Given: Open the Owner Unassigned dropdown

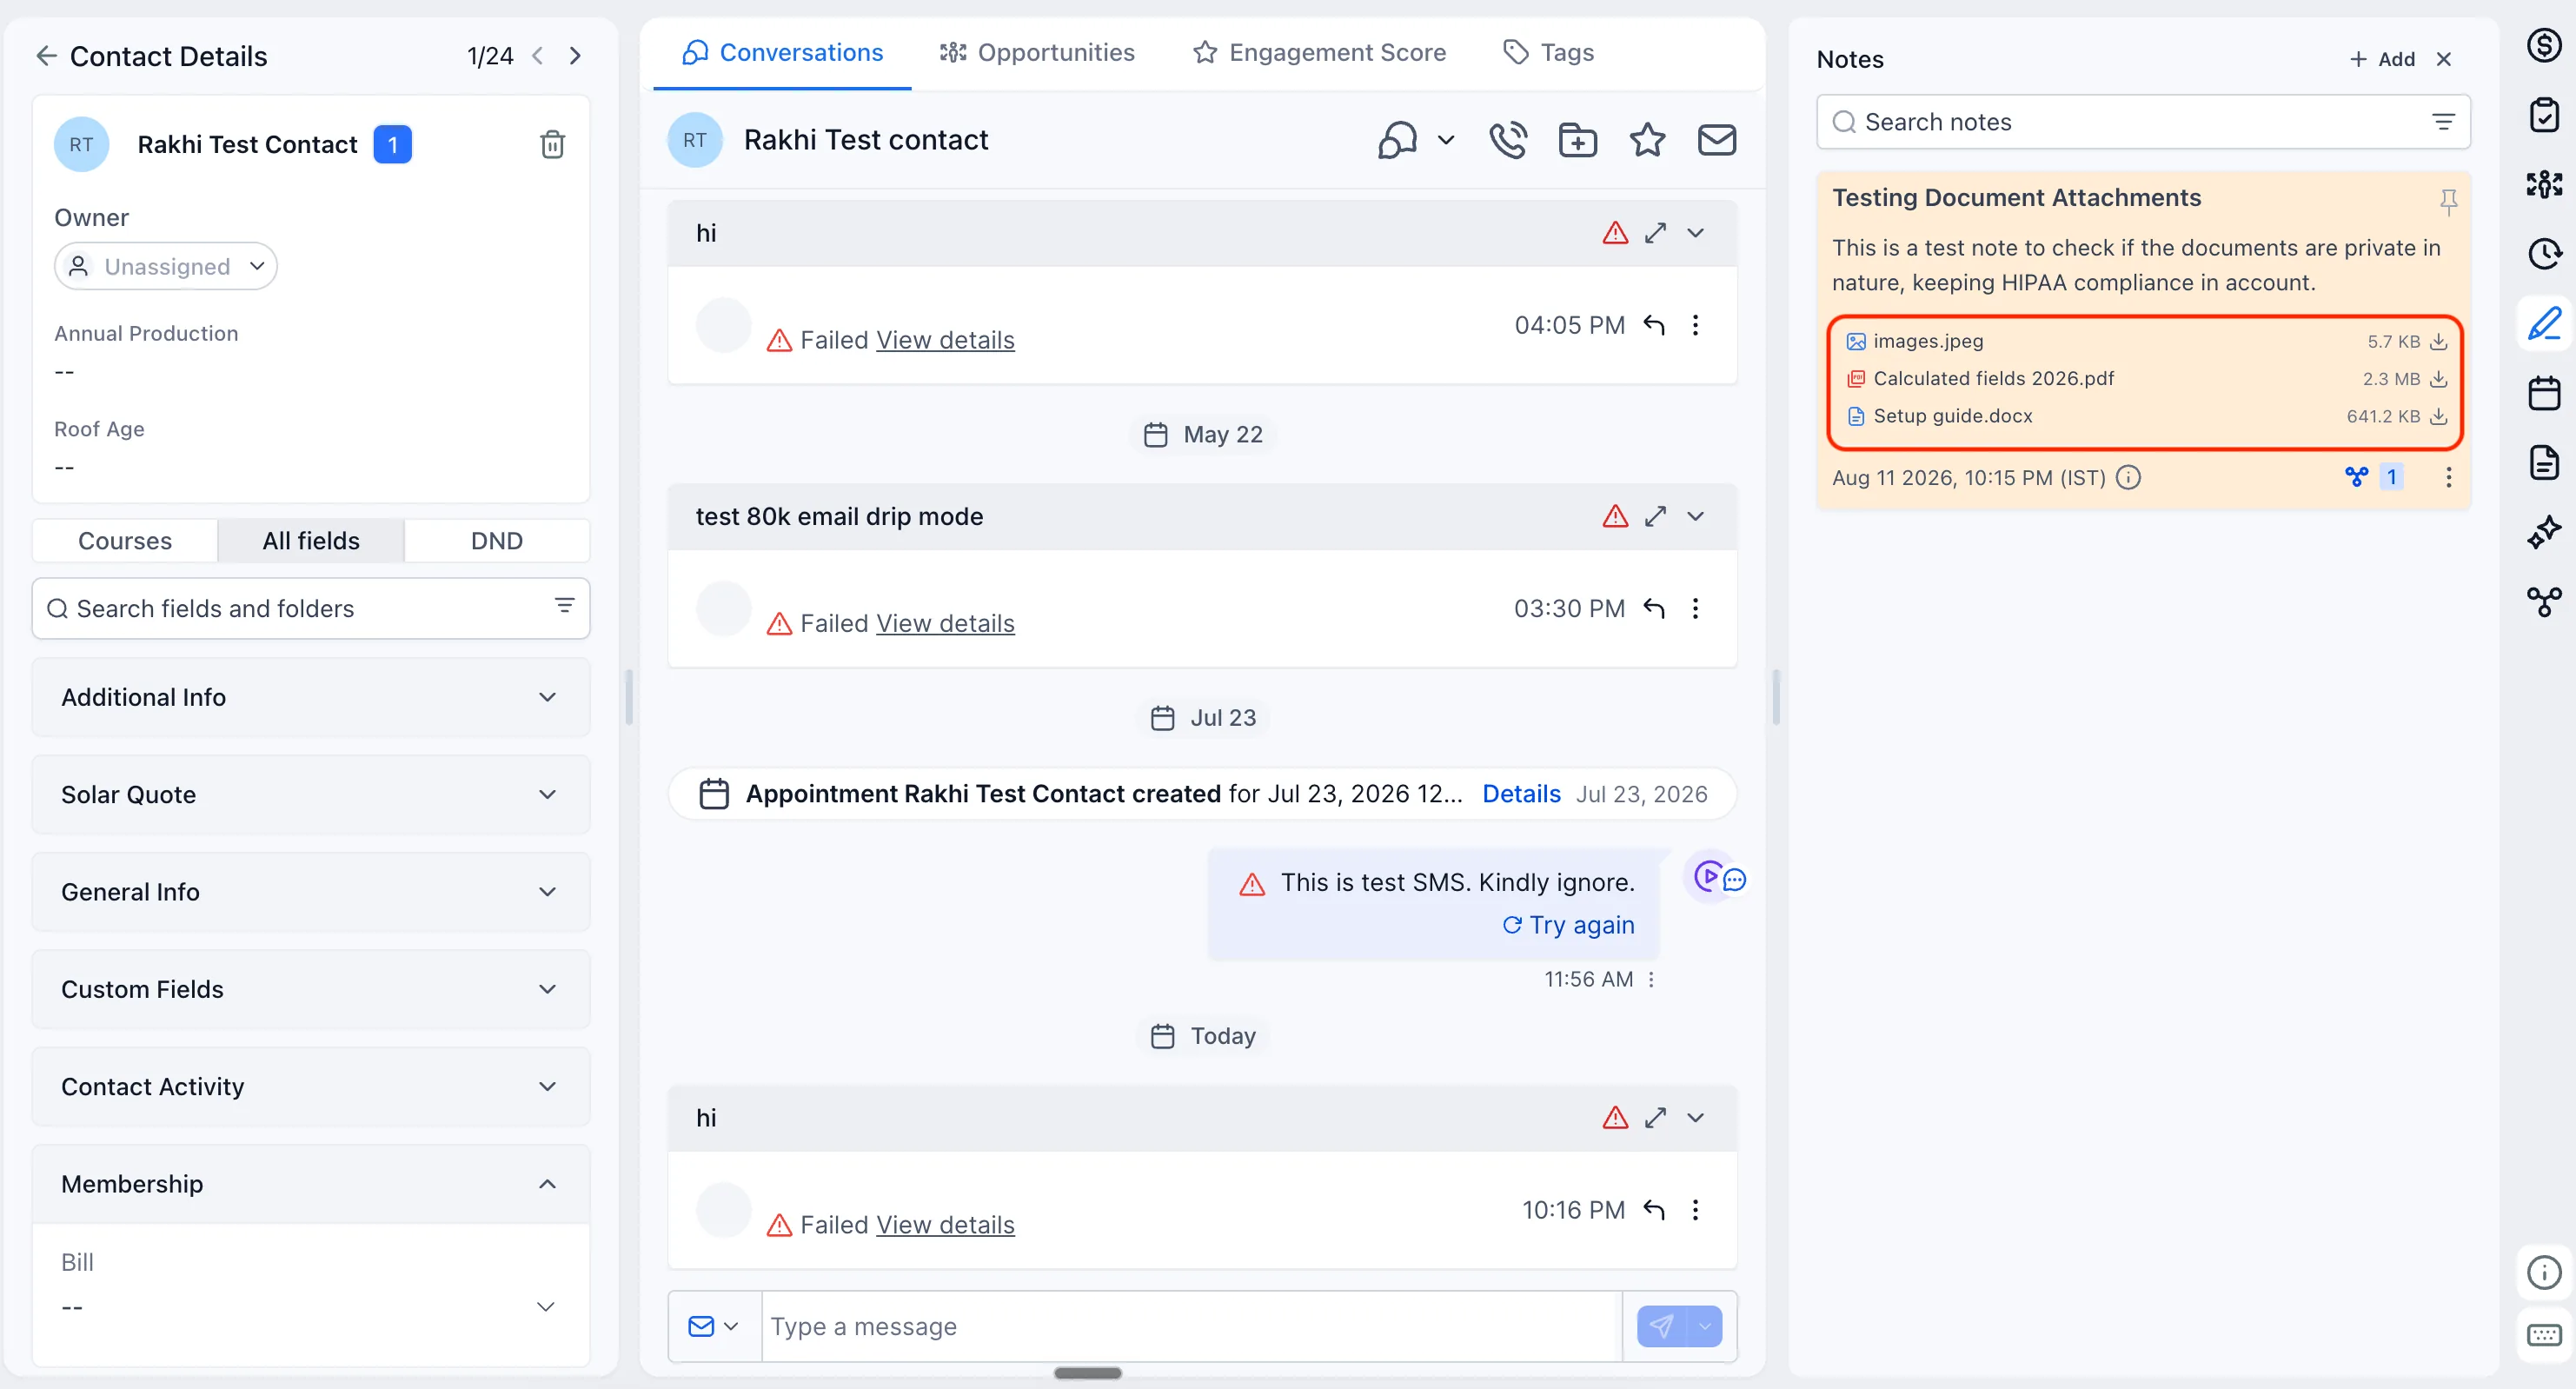Looking at the screenshot, I should (x=166, y=266).
